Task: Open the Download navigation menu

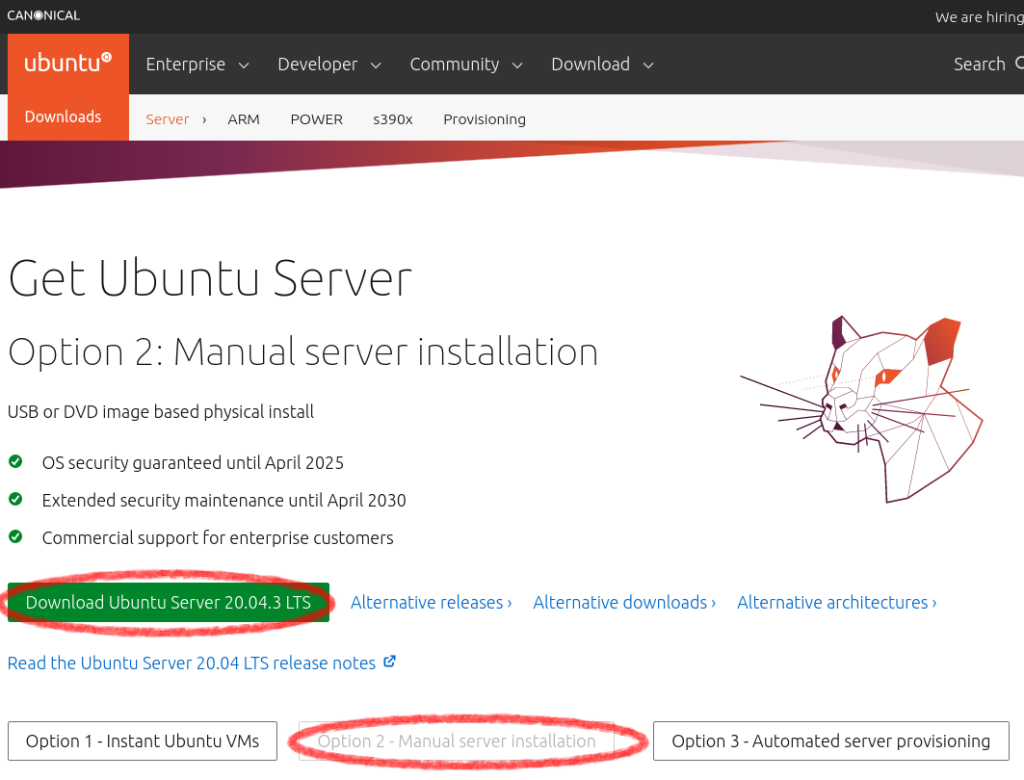Action: (602, 64)
